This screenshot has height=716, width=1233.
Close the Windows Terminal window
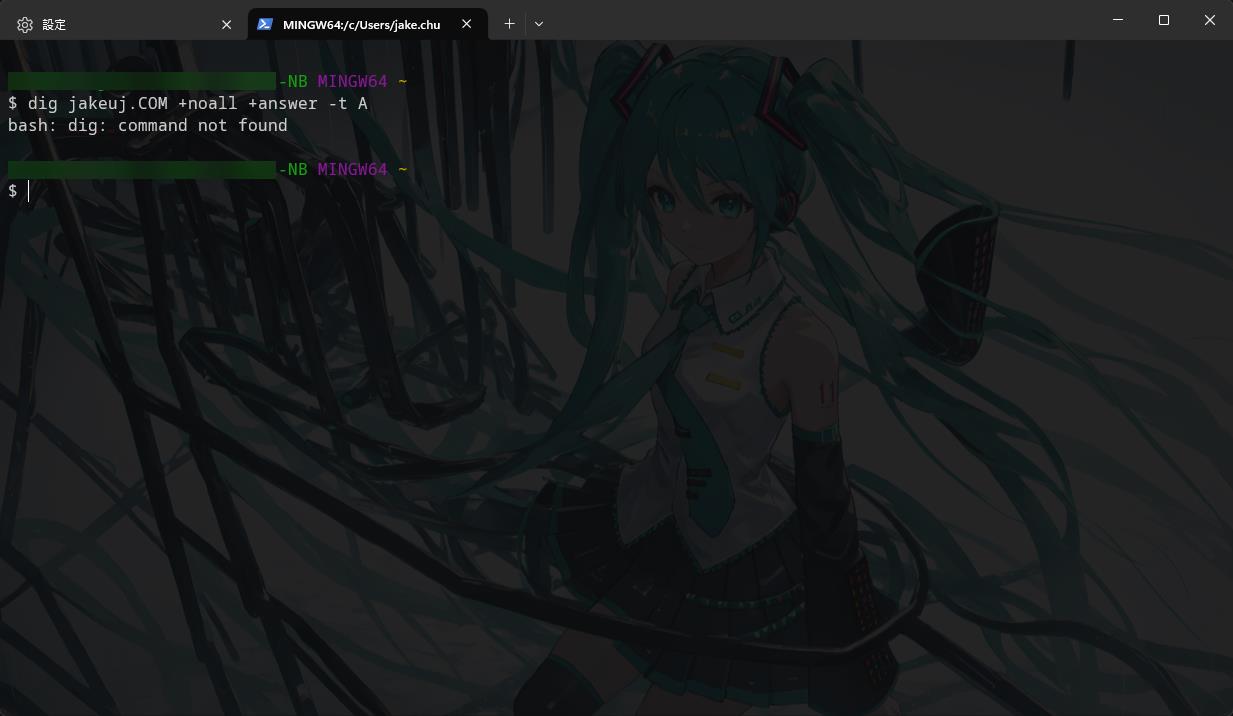[1210, 20]
